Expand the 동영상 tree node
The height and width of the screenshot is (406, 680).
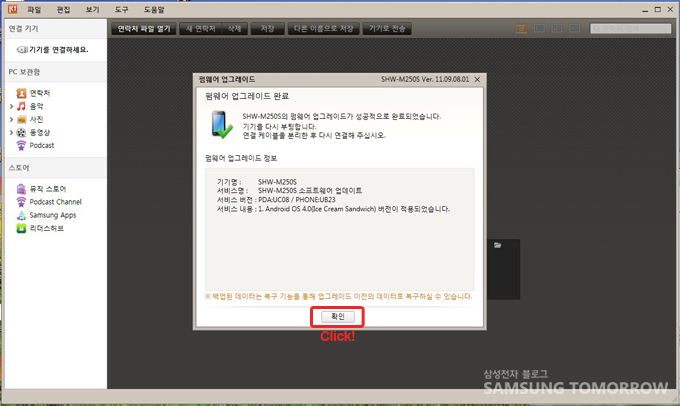(x=11, y=132)
